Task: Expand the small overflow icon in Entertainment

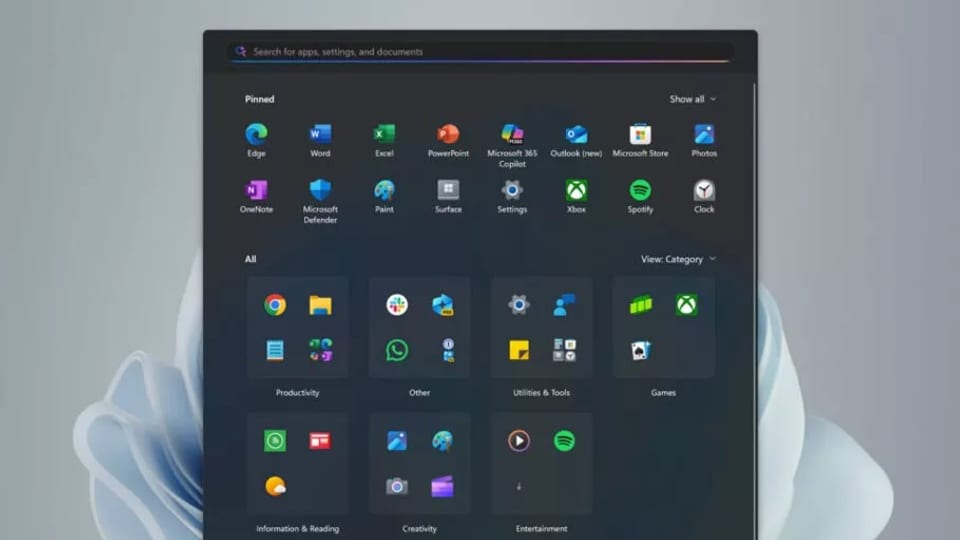Action: pyautogui.click(x=519, y=487)
